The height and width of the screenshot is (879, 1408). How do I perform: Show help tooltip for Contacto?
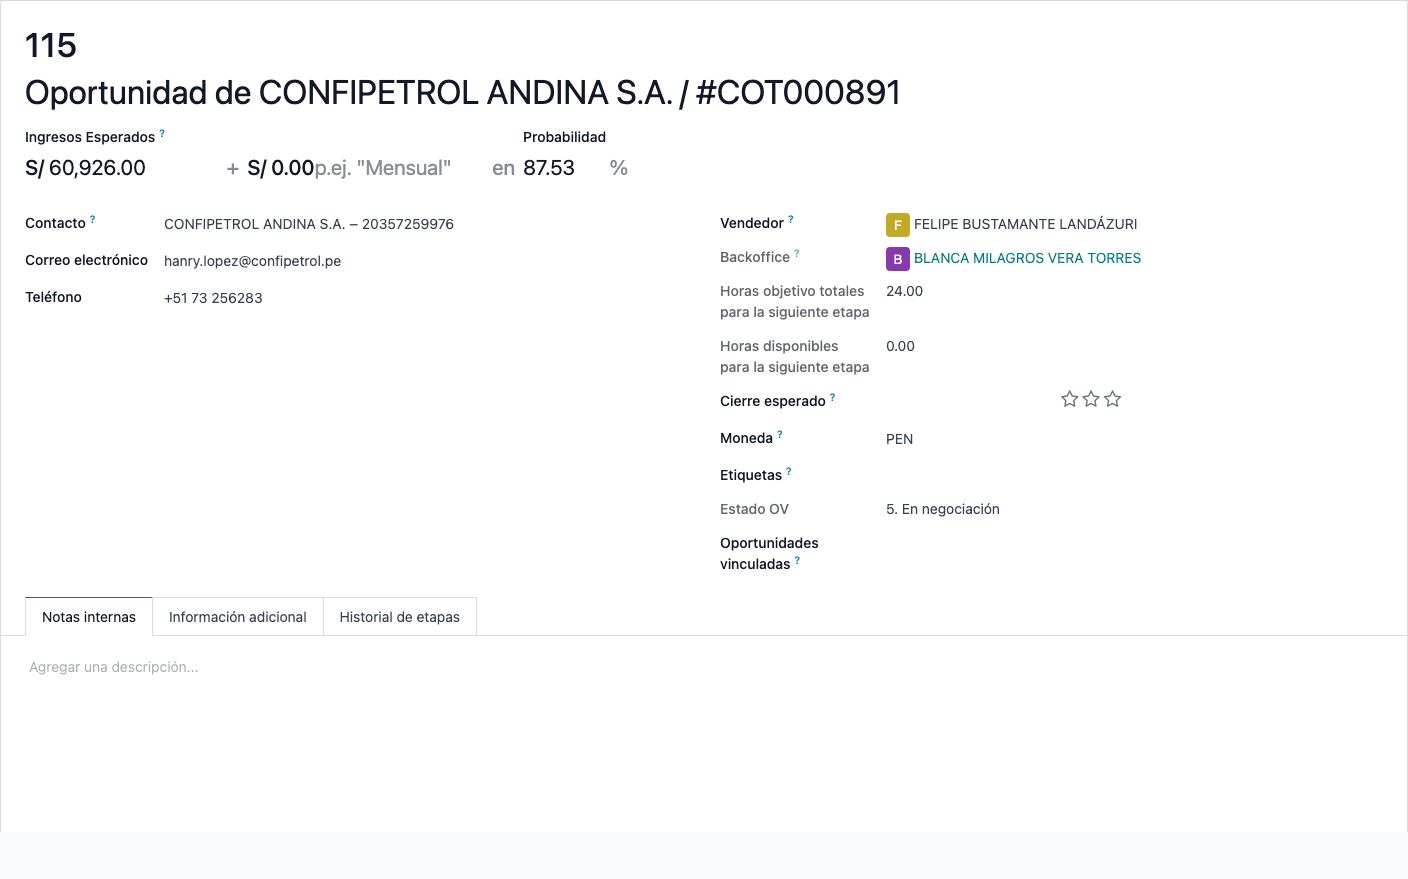click(93, 219)
